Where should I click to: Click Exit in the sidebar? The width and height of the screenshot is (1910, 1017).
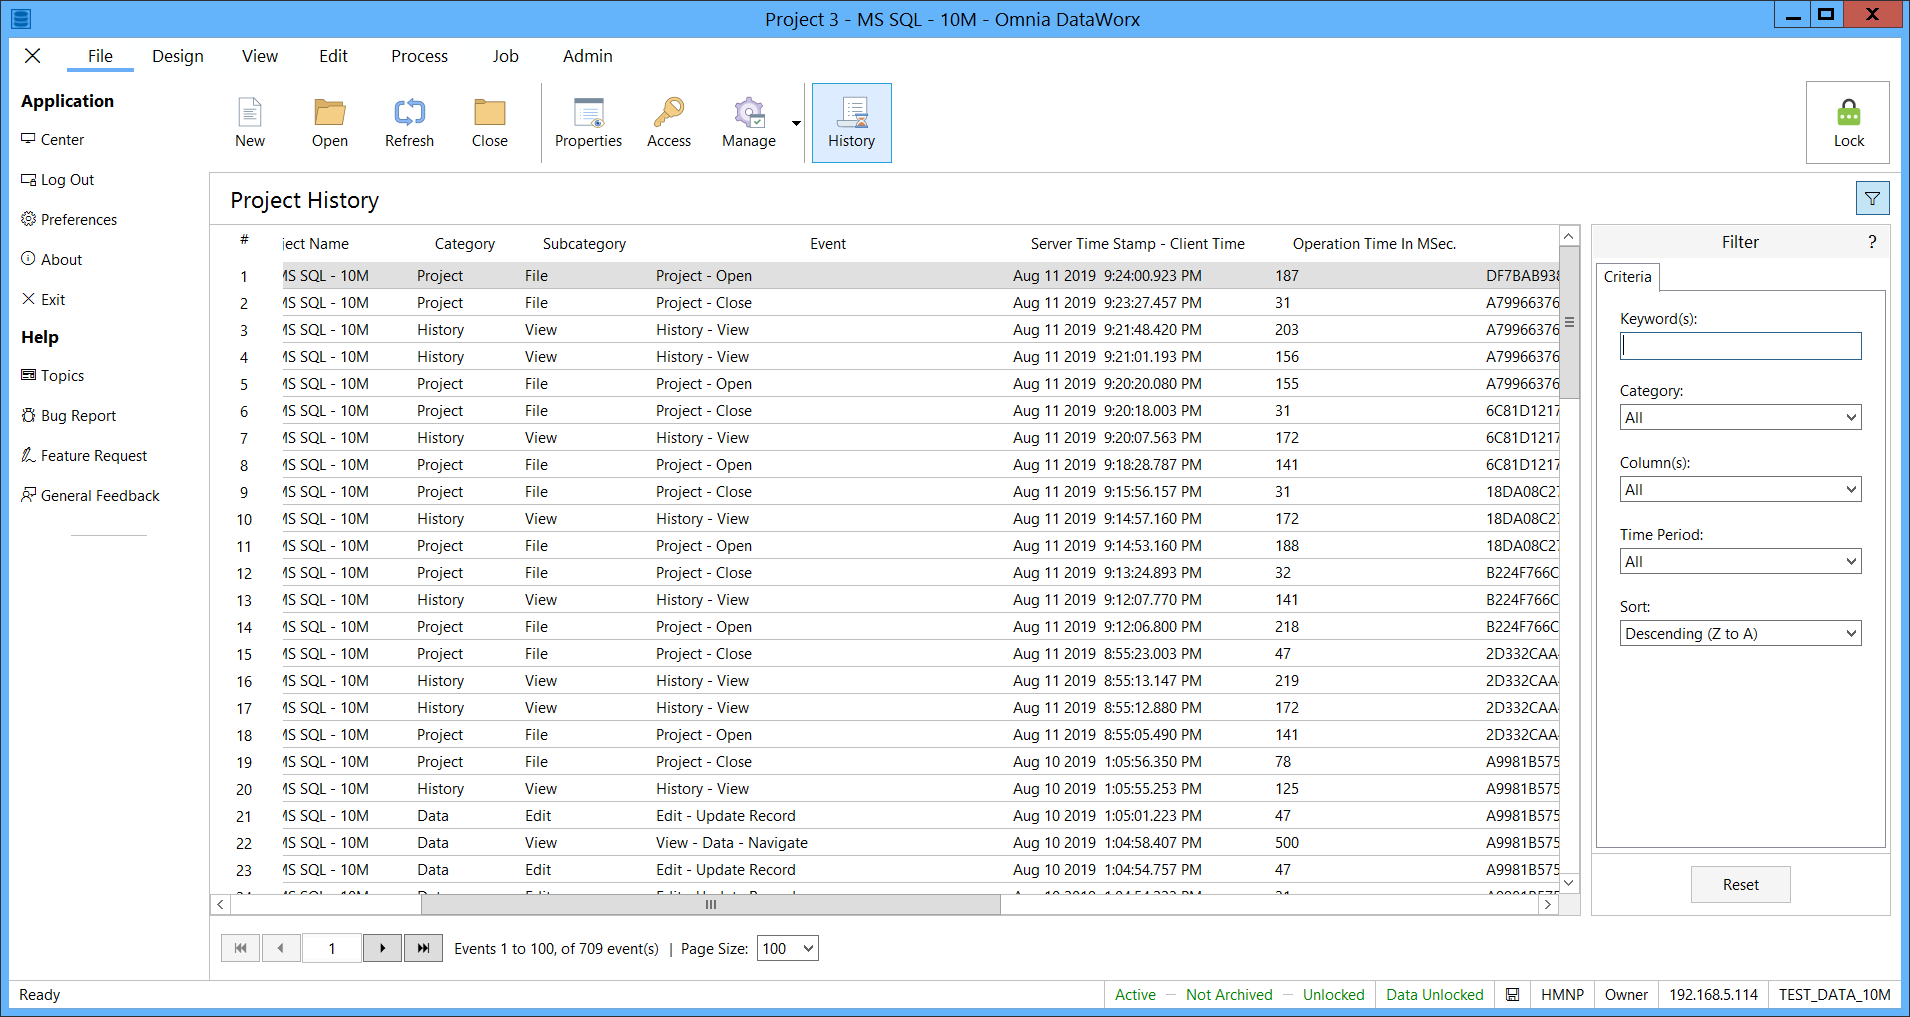[44, 300]
